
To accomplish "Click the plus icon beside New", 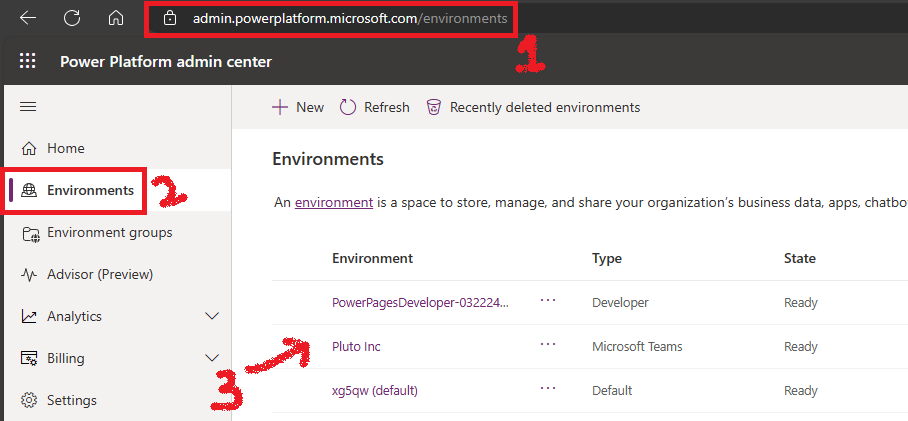I will [280, 107].
